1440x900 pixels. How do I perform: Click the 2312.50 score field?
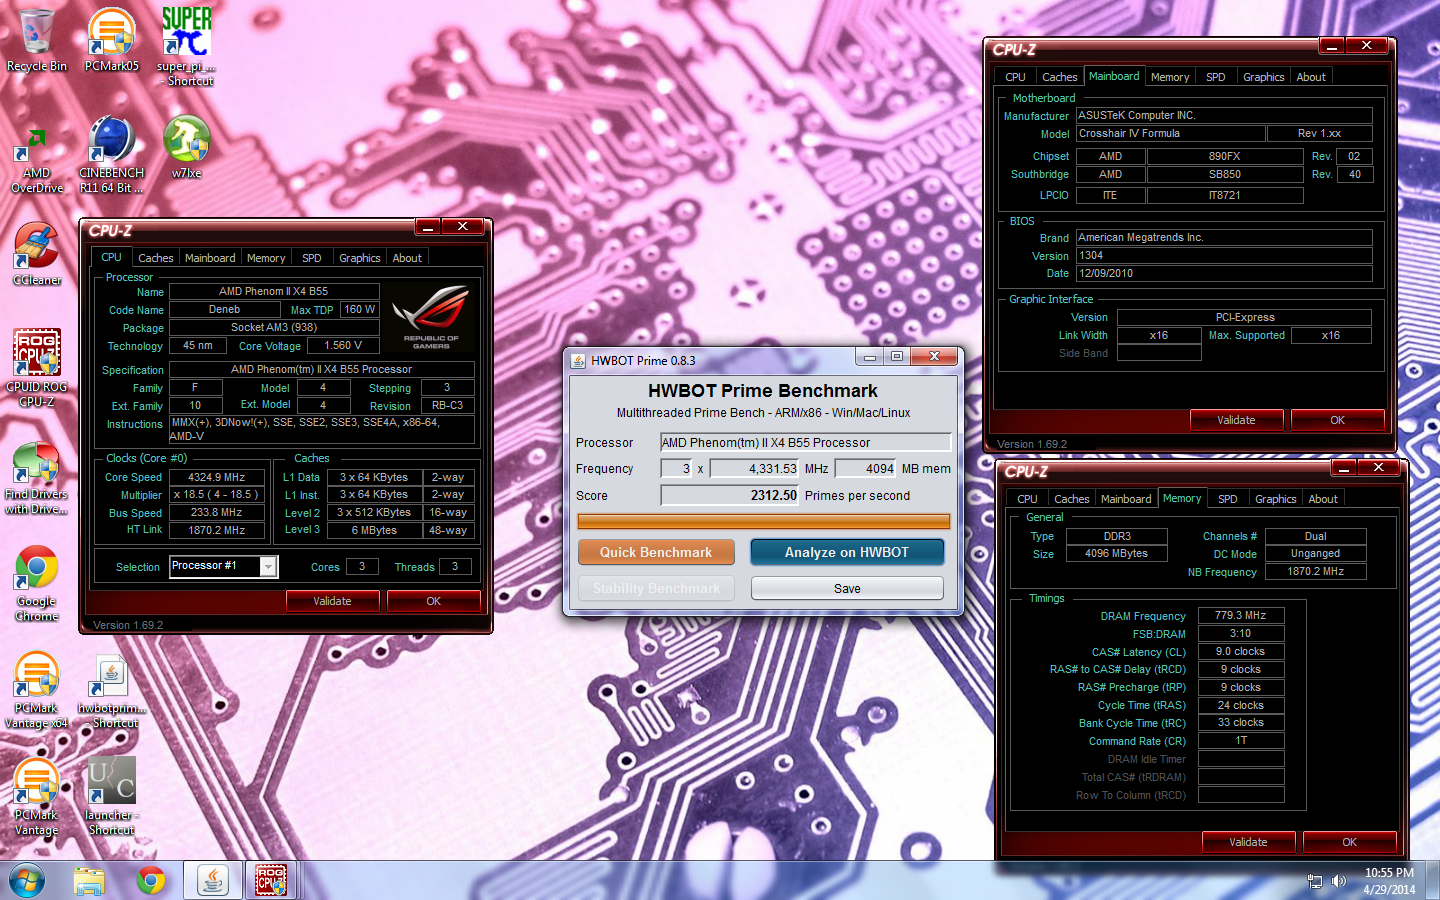click(731, 495)
